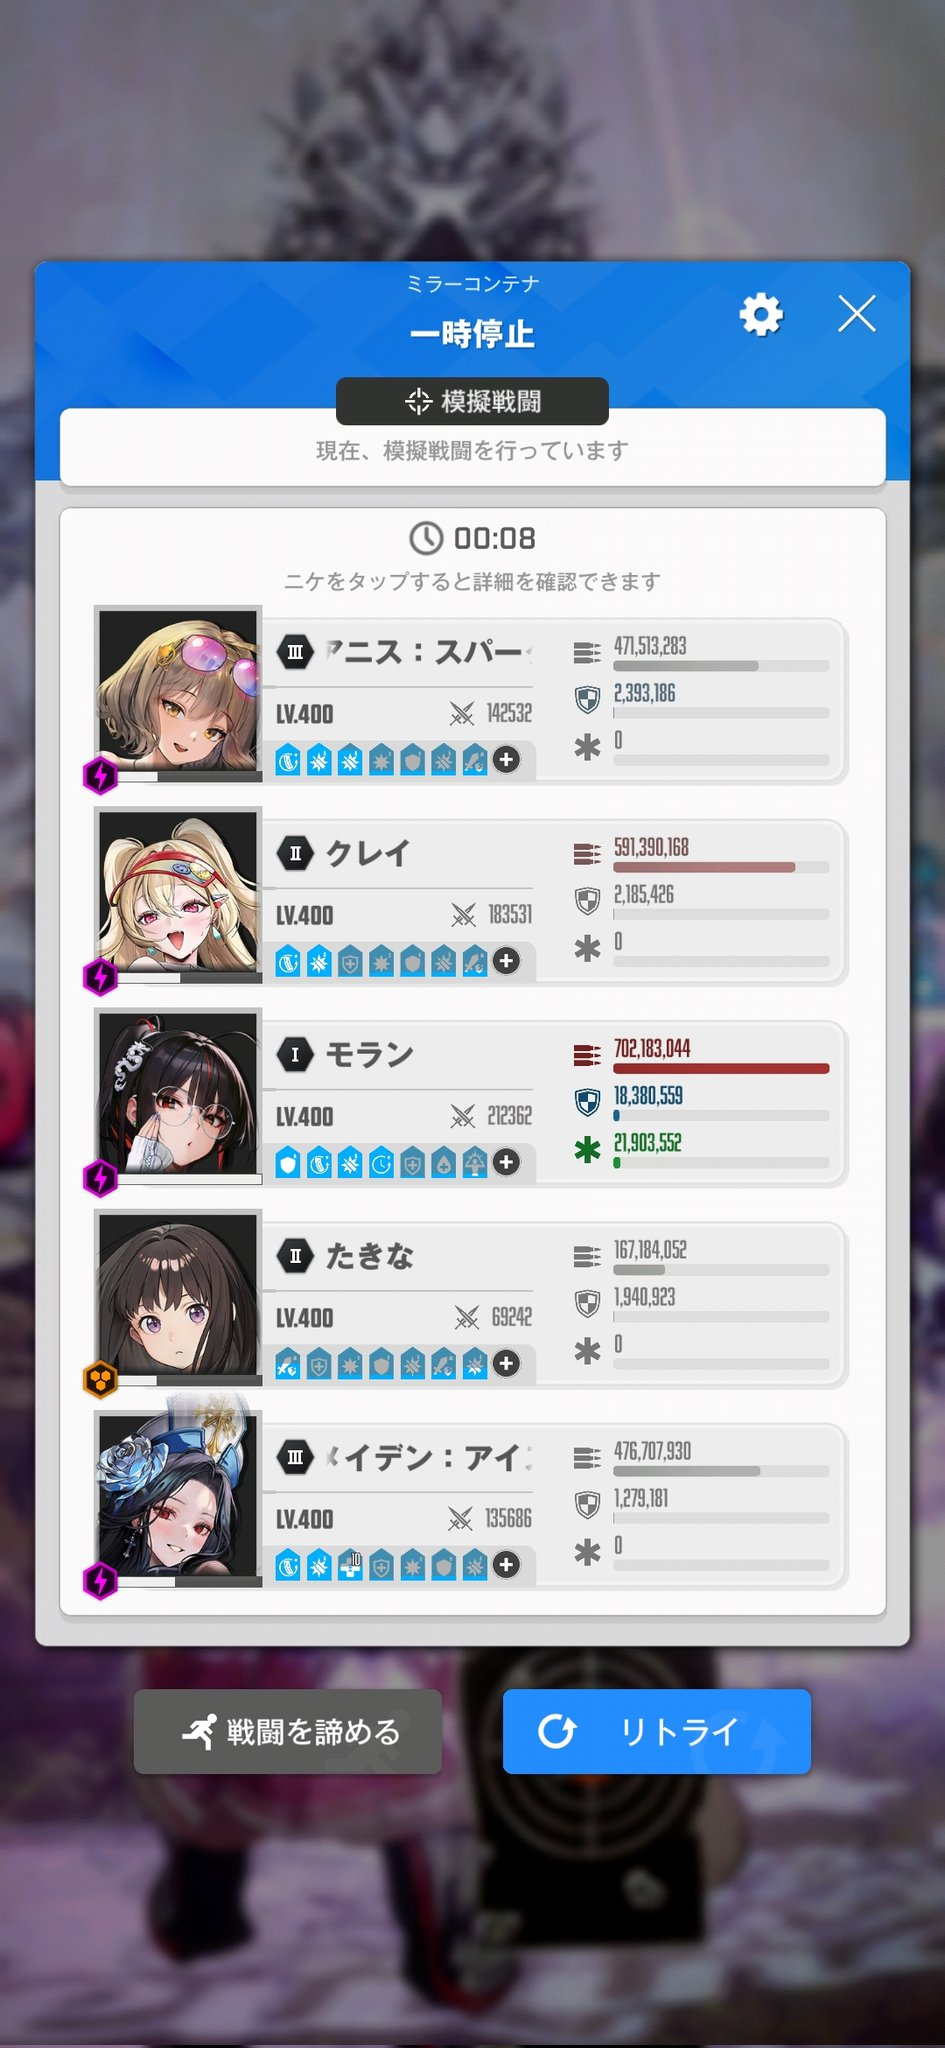Close the pause dialog with X

(x=857, y=314)
